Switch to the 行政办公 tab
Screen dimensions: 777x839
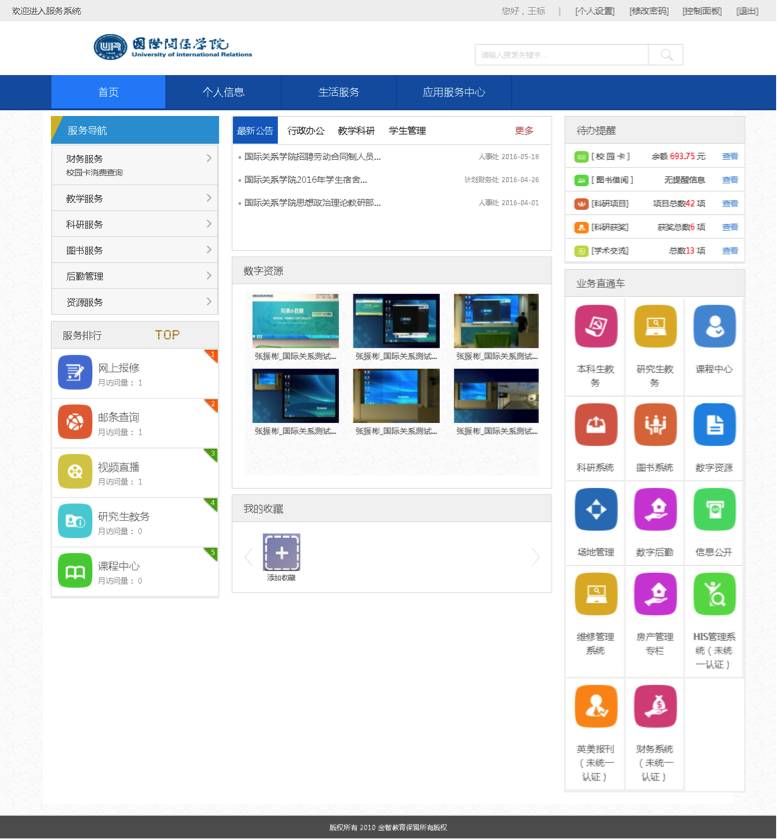click(x=306, y=131)
